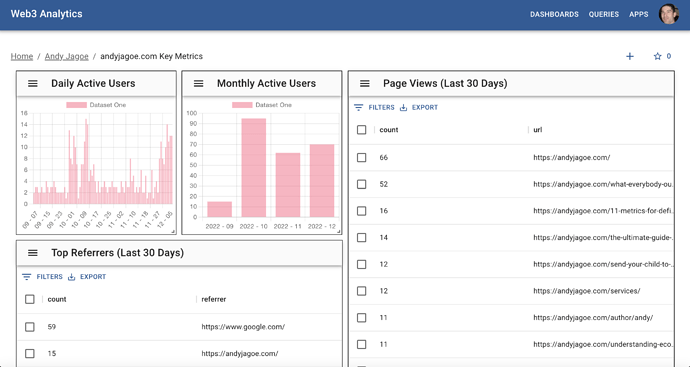Open the APPS menu item
This screenshot has width=690, height=367.
point(639,15)
